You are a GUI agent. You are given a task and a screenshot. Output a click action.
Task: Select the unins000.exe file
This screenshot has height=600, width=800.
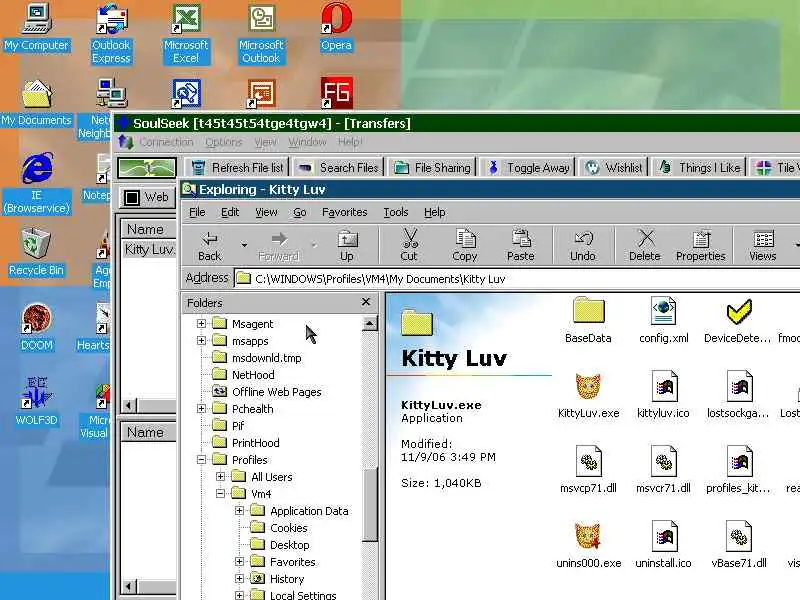(x=588, y=545)
